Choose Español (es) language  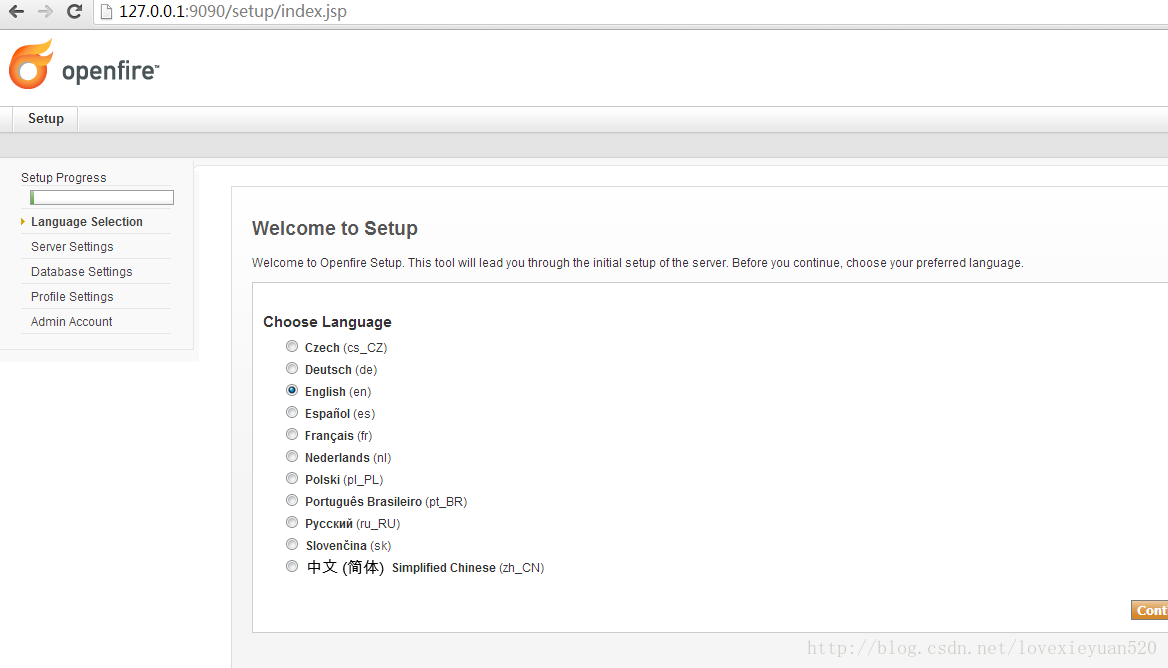[292, 413]
